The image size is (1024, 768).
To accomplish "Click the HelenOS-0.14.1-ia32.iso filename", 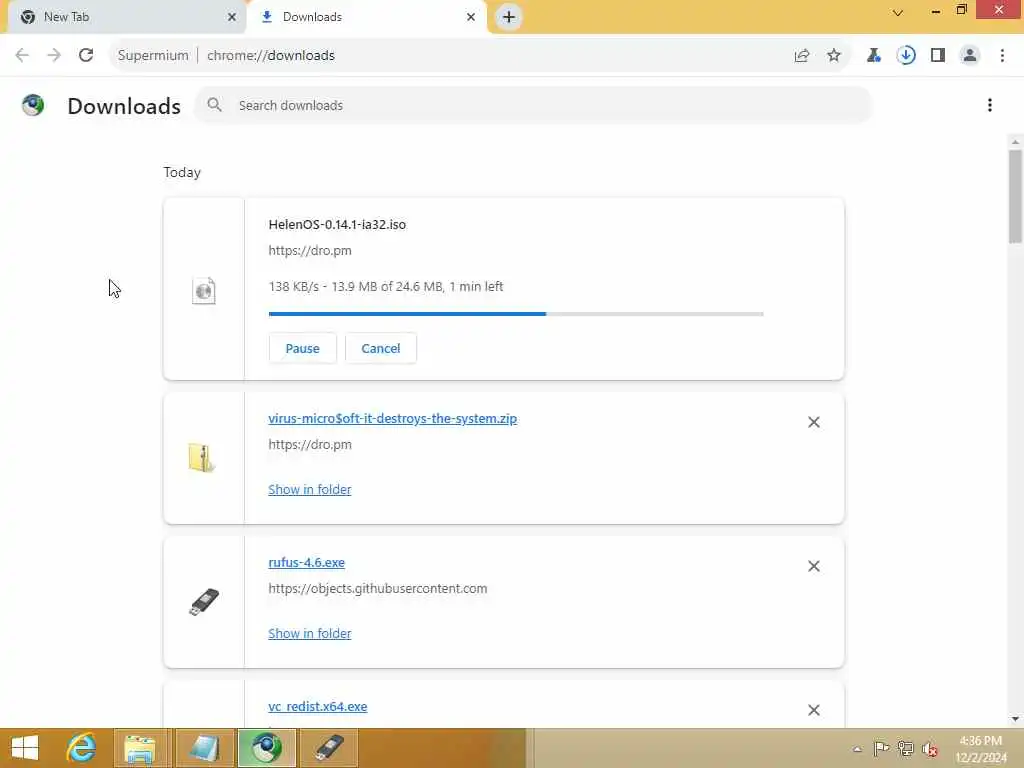I will 337,225.
